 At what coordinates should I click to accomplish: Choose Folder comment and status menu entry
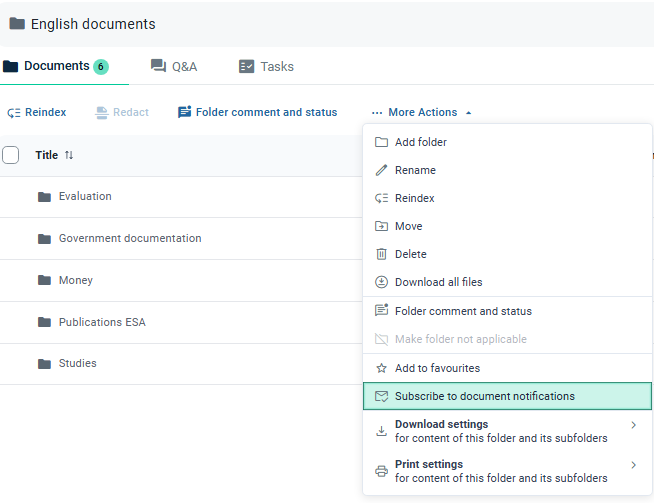click(507, 311)
